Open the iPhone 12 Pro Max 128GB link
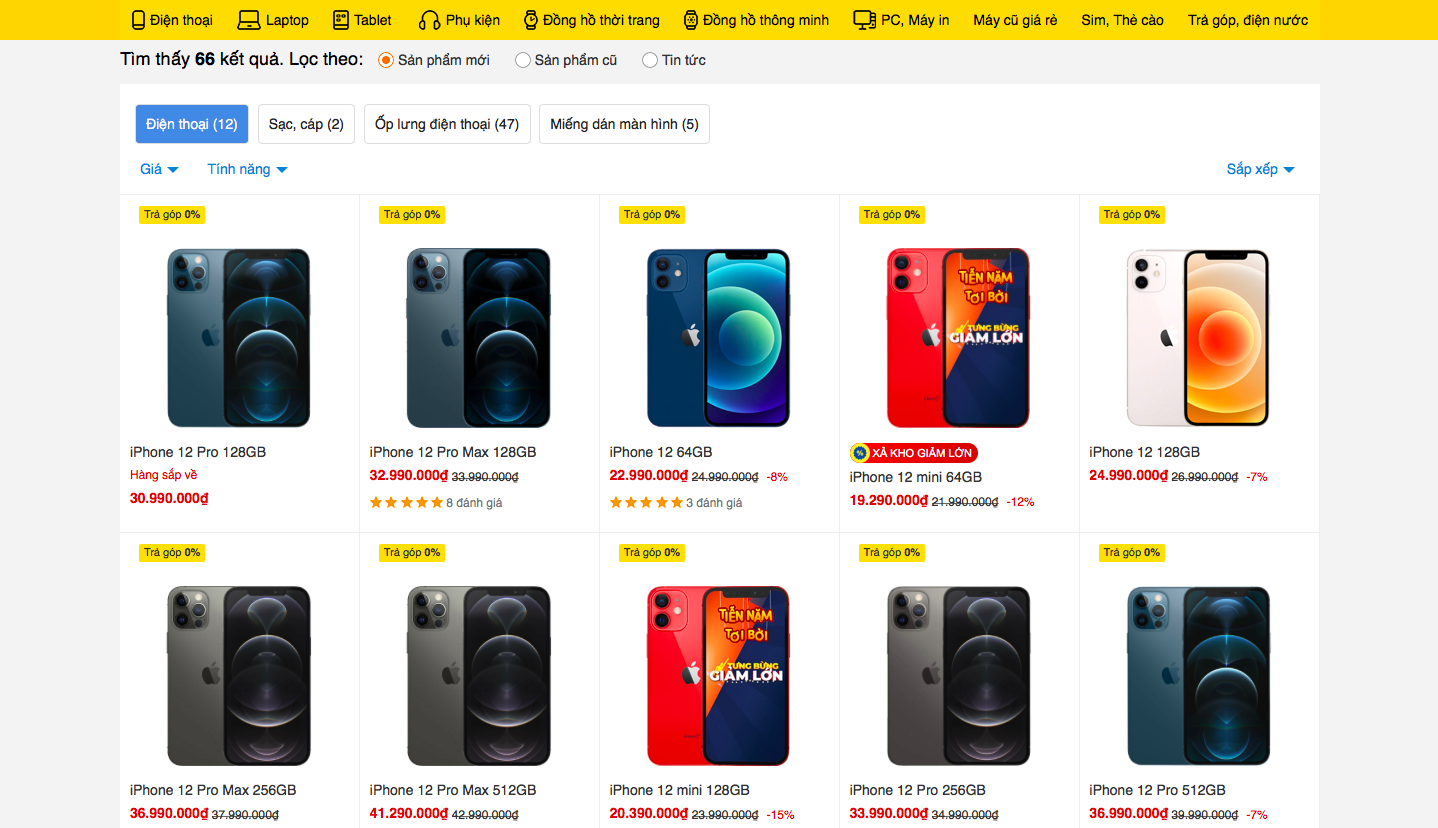Viewport: 1438px width, 828px height. point(453,452)
